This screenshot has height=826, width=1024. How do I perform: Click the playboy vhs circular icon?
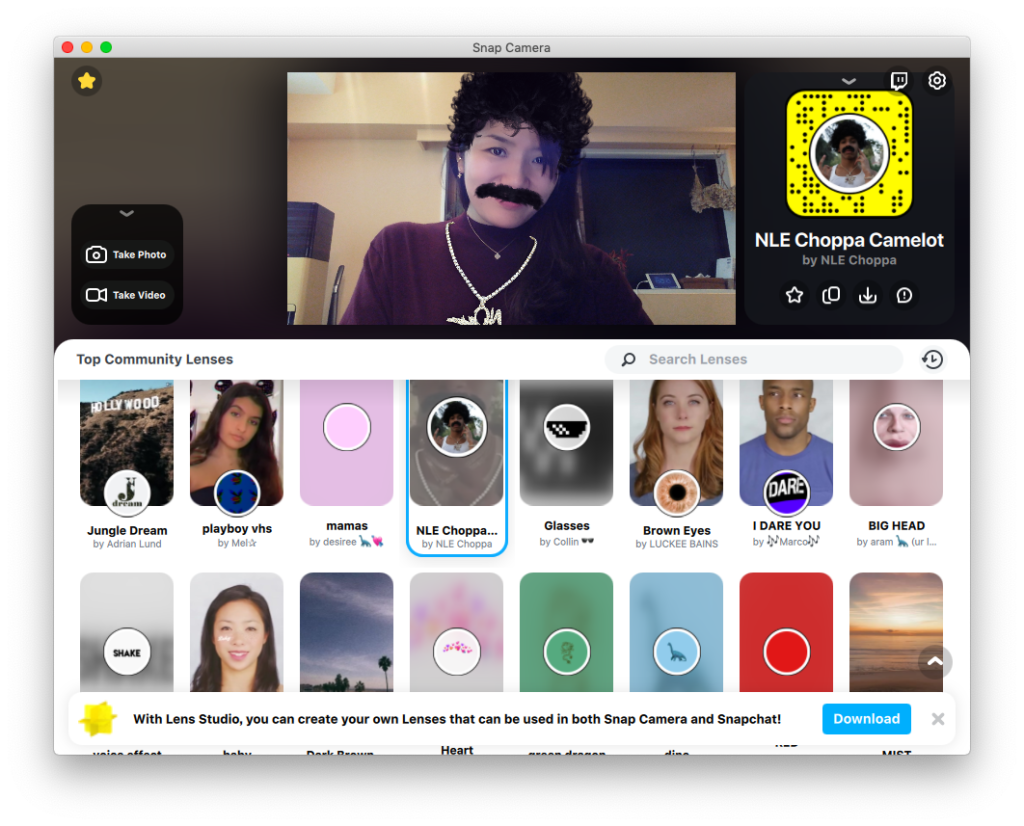click(x=236, y=493)
